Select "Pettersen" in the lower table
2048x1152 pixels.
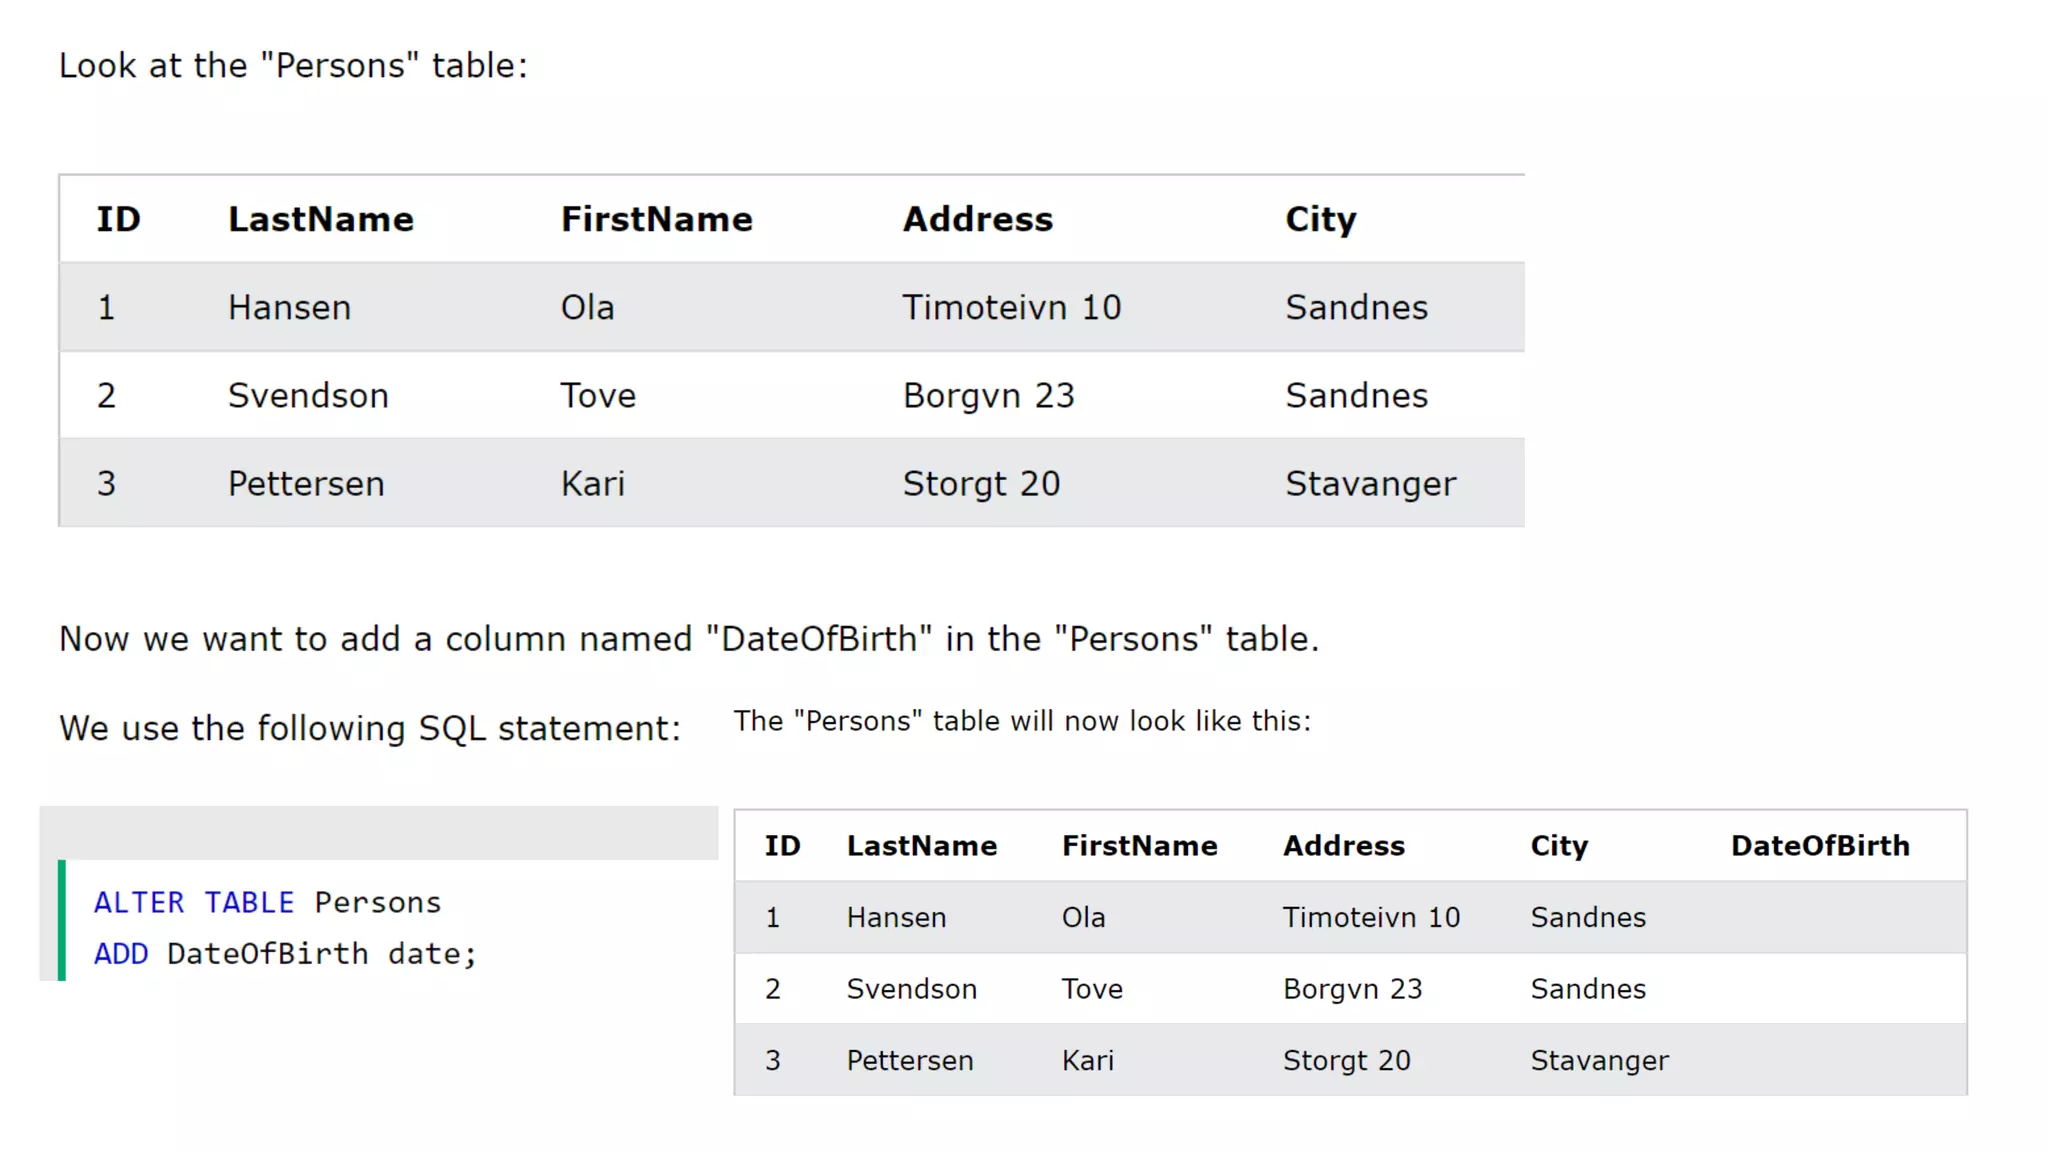(909, 1060)
